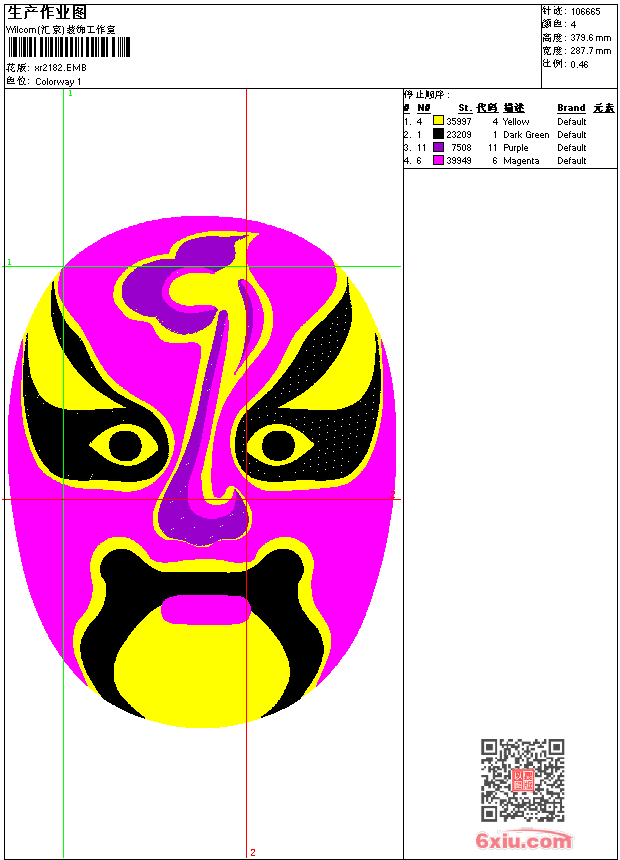
Task: Click the 'Dark Green' description text
Action: click(x=526, y=134)
